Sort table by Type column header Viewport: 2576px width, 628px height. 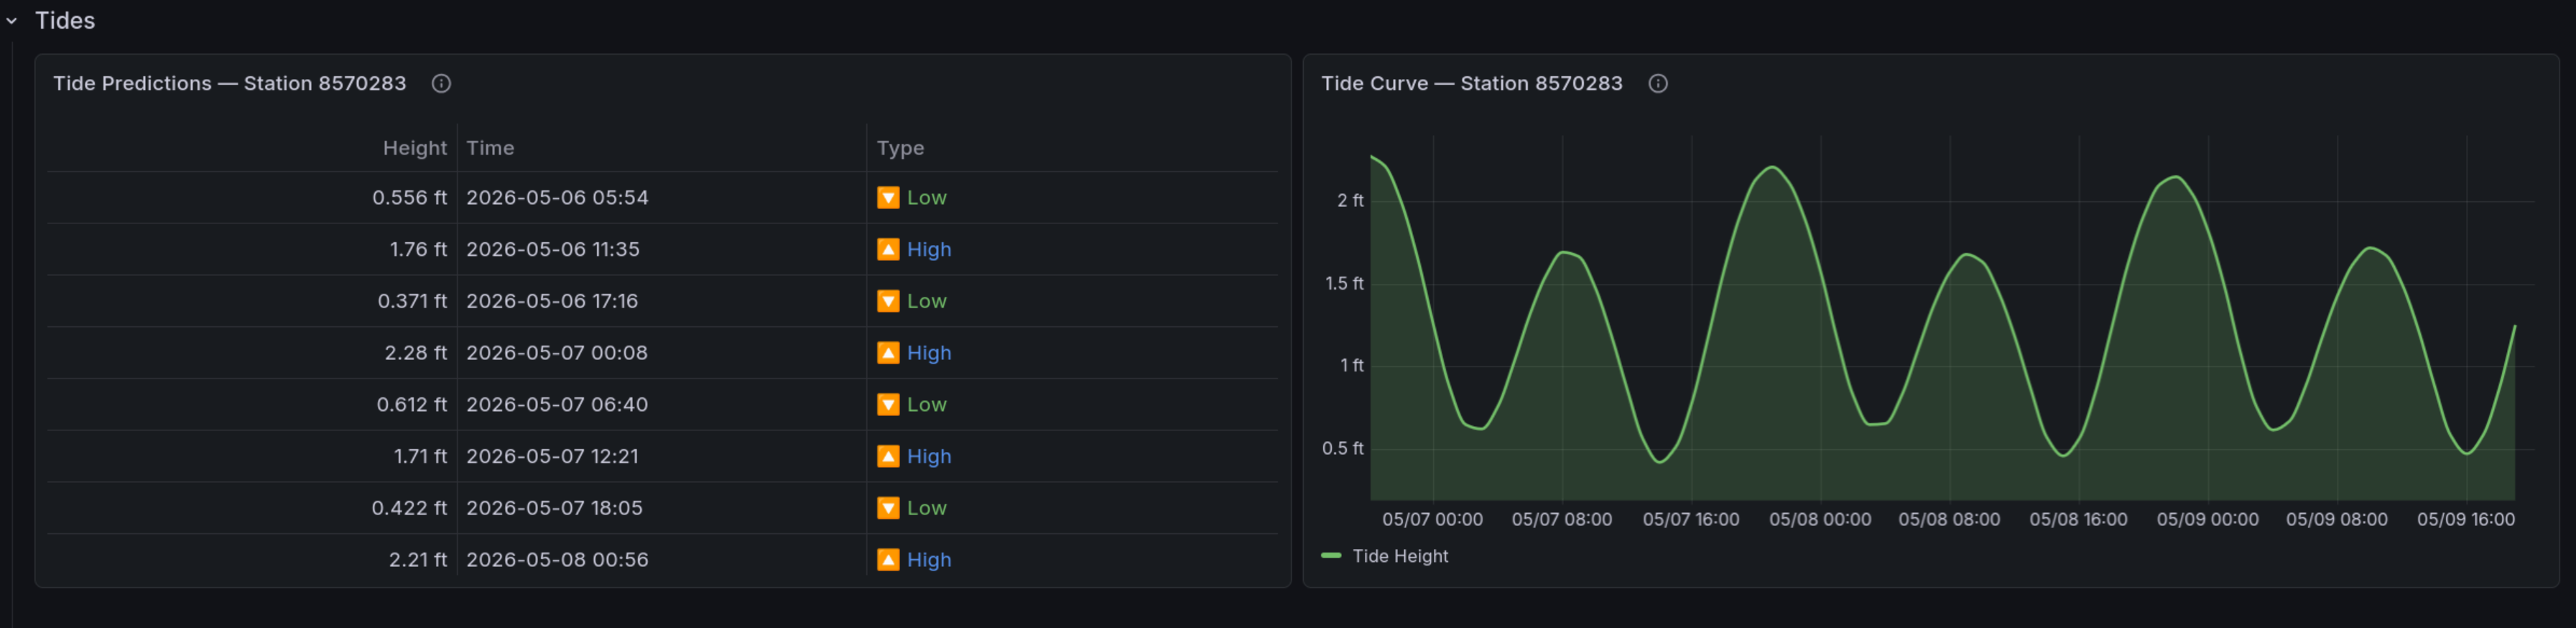point(900,148)
